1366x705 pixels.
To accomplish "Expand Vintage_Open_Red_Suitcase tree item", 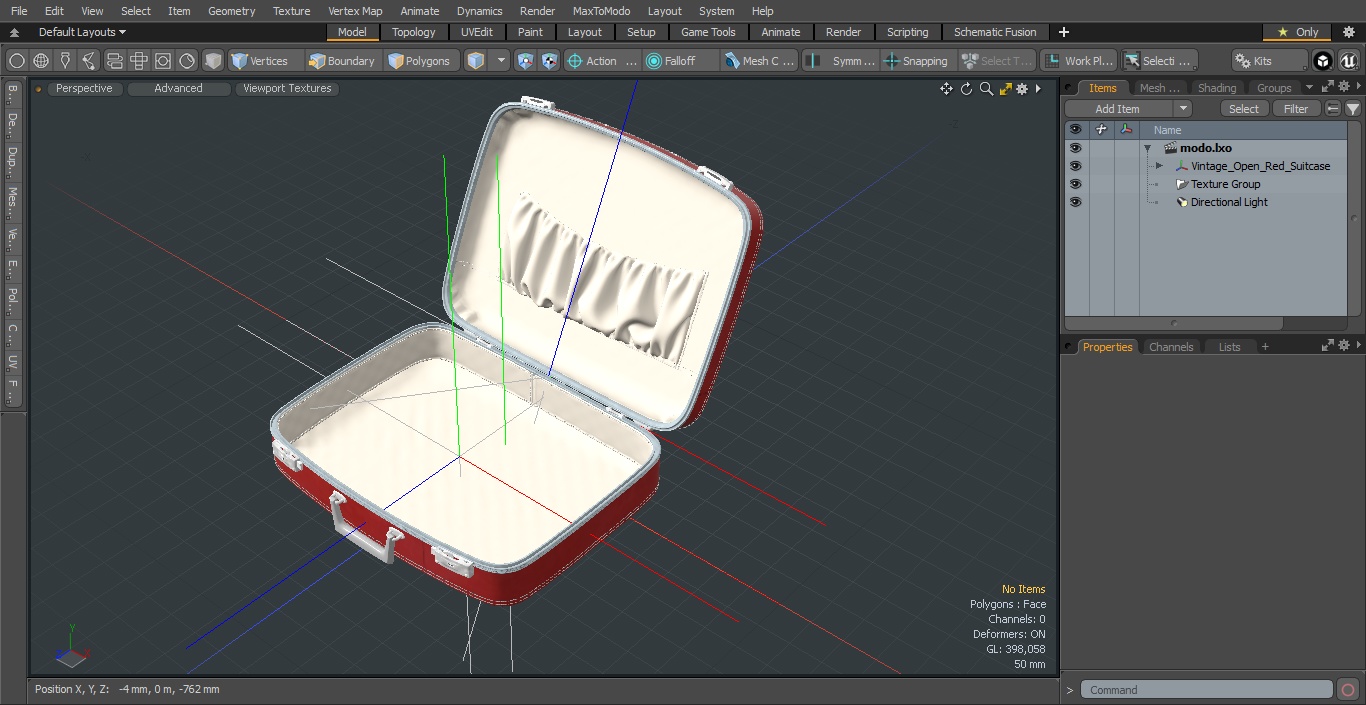I will coord(1159,166).
